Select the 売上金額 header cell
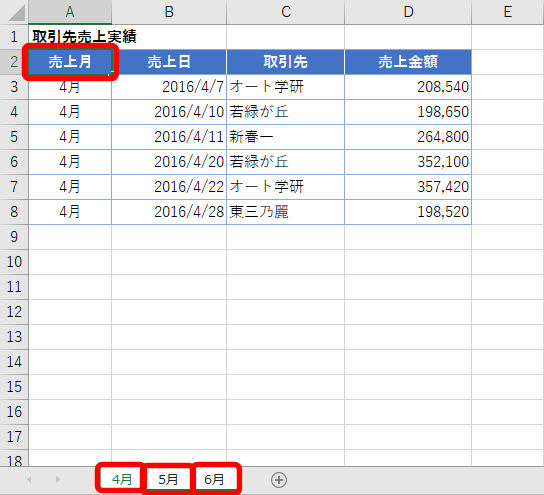Image resolution: width=544 pixels, height=495 pixels. tap(408, 62)
